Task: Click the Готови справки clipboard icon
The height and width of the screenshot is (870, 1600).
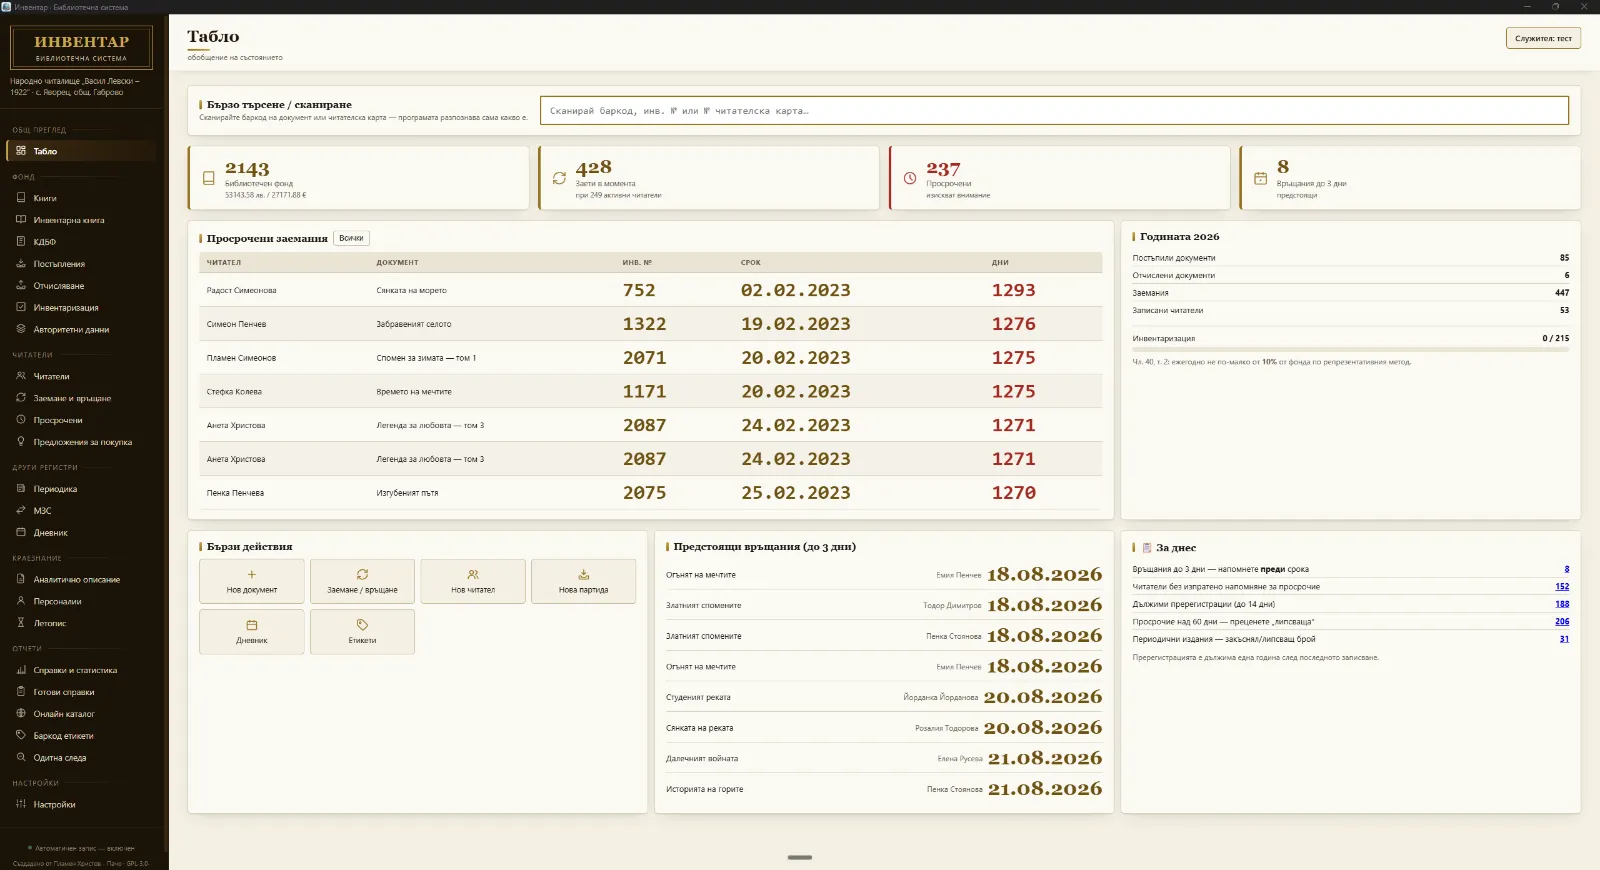Action: coord(21,692)
